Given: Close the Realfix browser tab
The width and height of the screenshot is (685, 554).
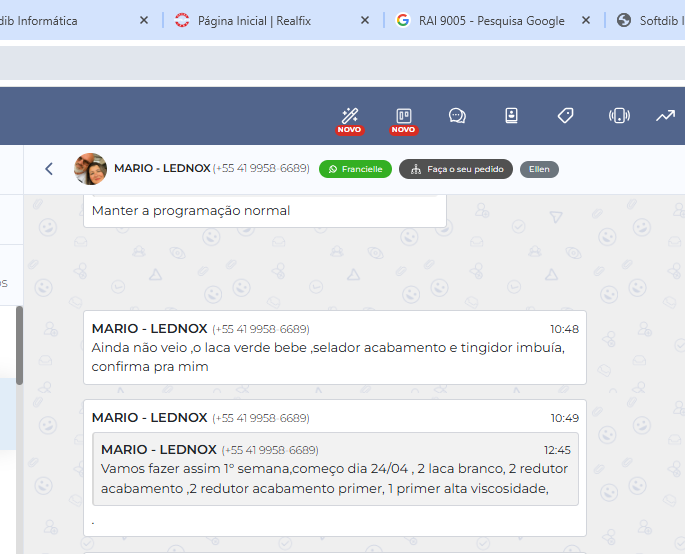Looking at the screenshot, I should [364, 20].
